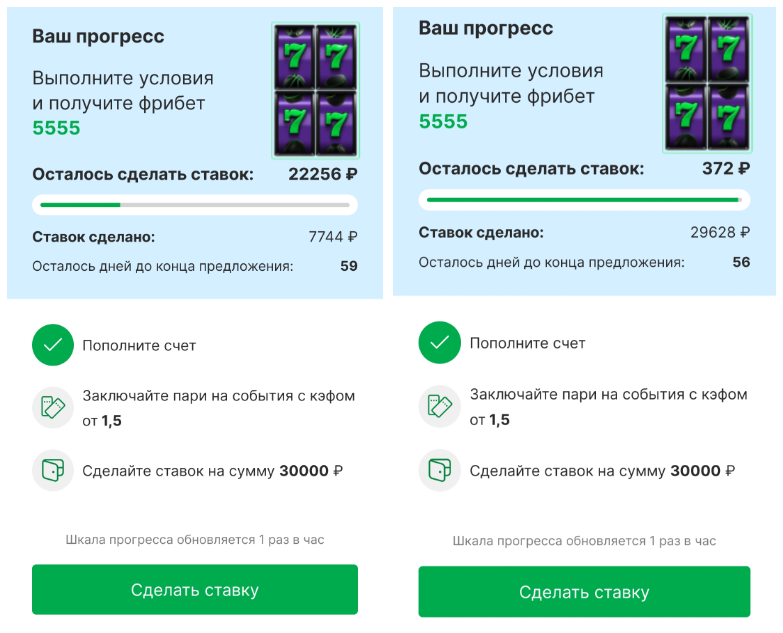
Task: Click the slot machine image in the 56-days panel
Action: (706, 83)
